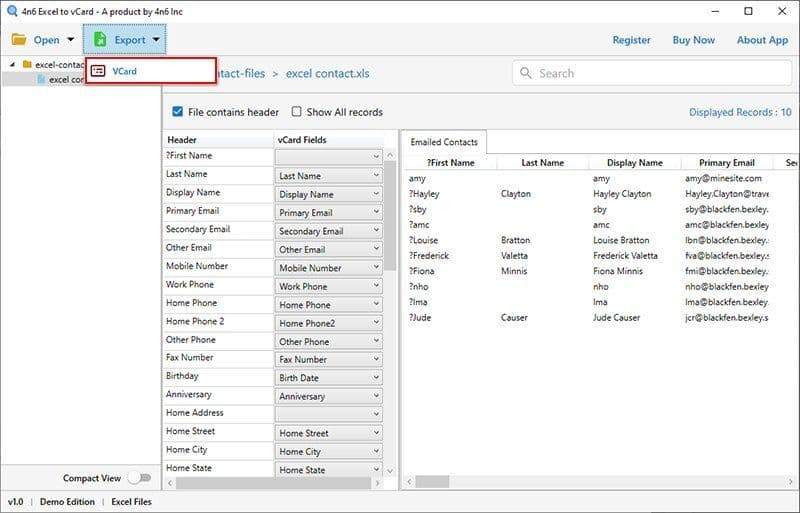The height and width of the screenshot is (513, 800).
Task: Toggle the Compact View switch
Action: point(139,478)
